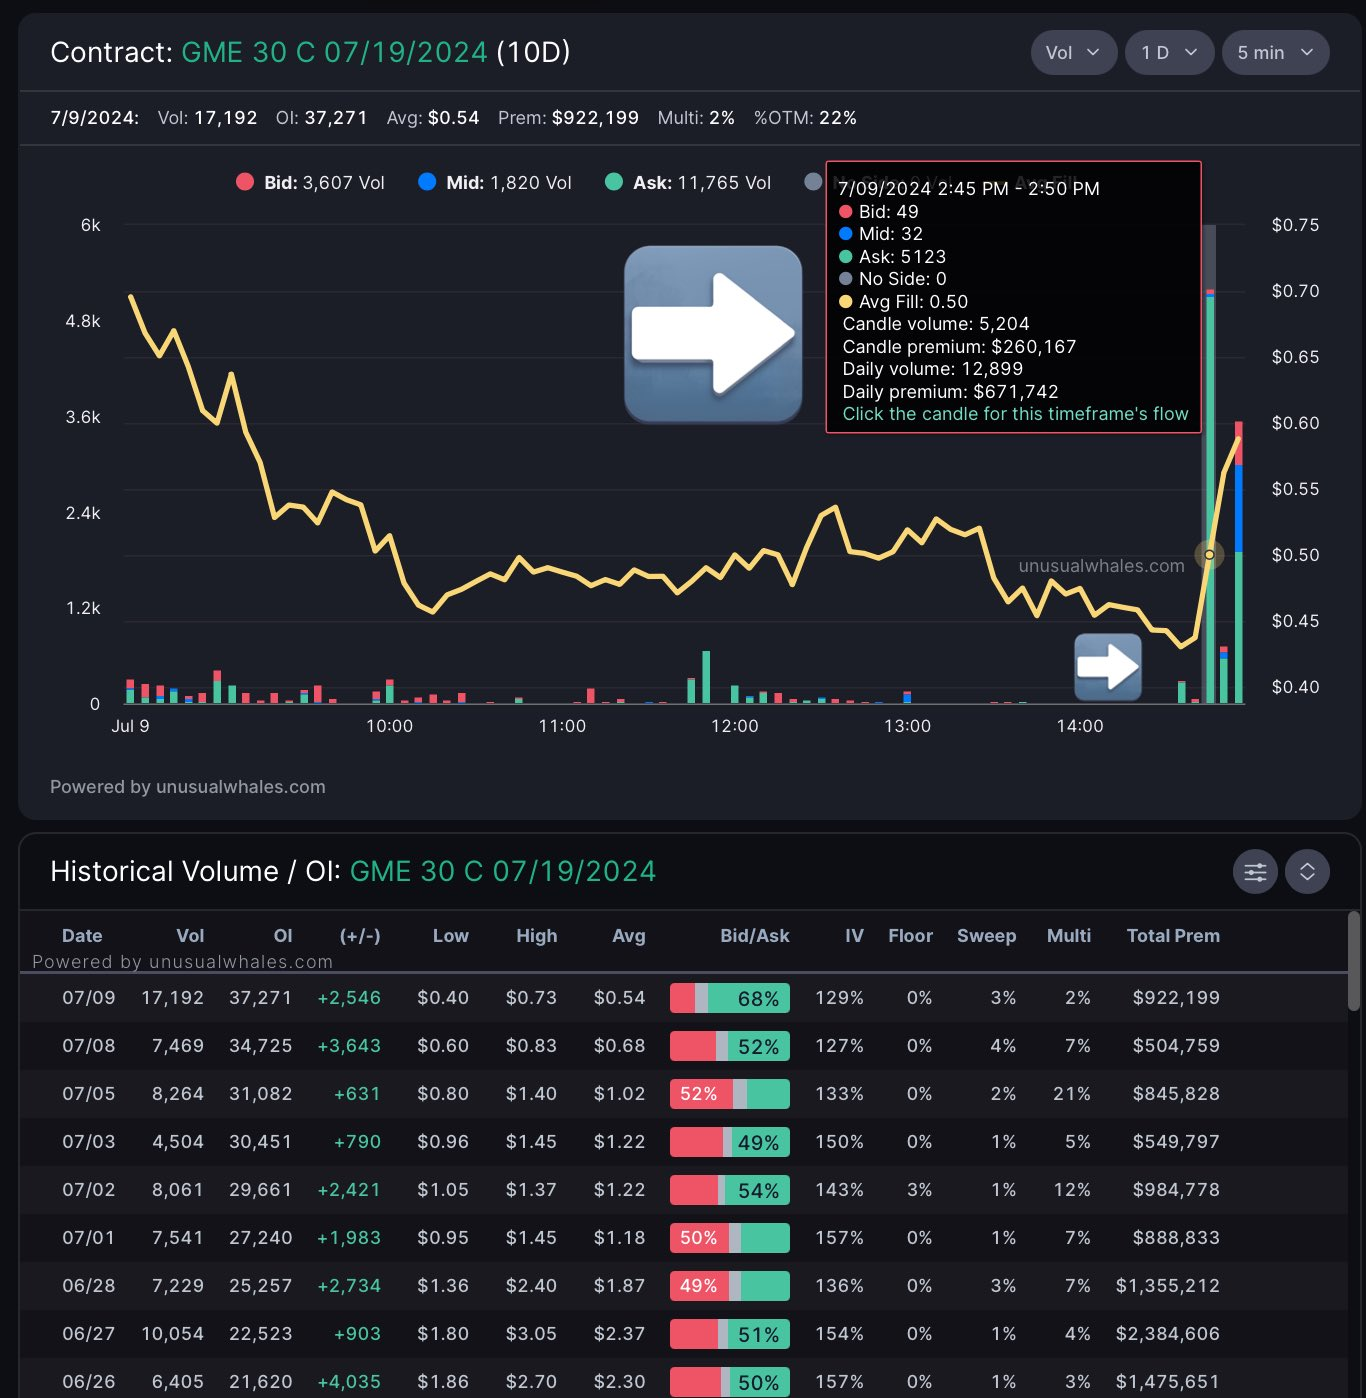
Task: Click Multi value 21%
Action: tap(1072, 1094)
